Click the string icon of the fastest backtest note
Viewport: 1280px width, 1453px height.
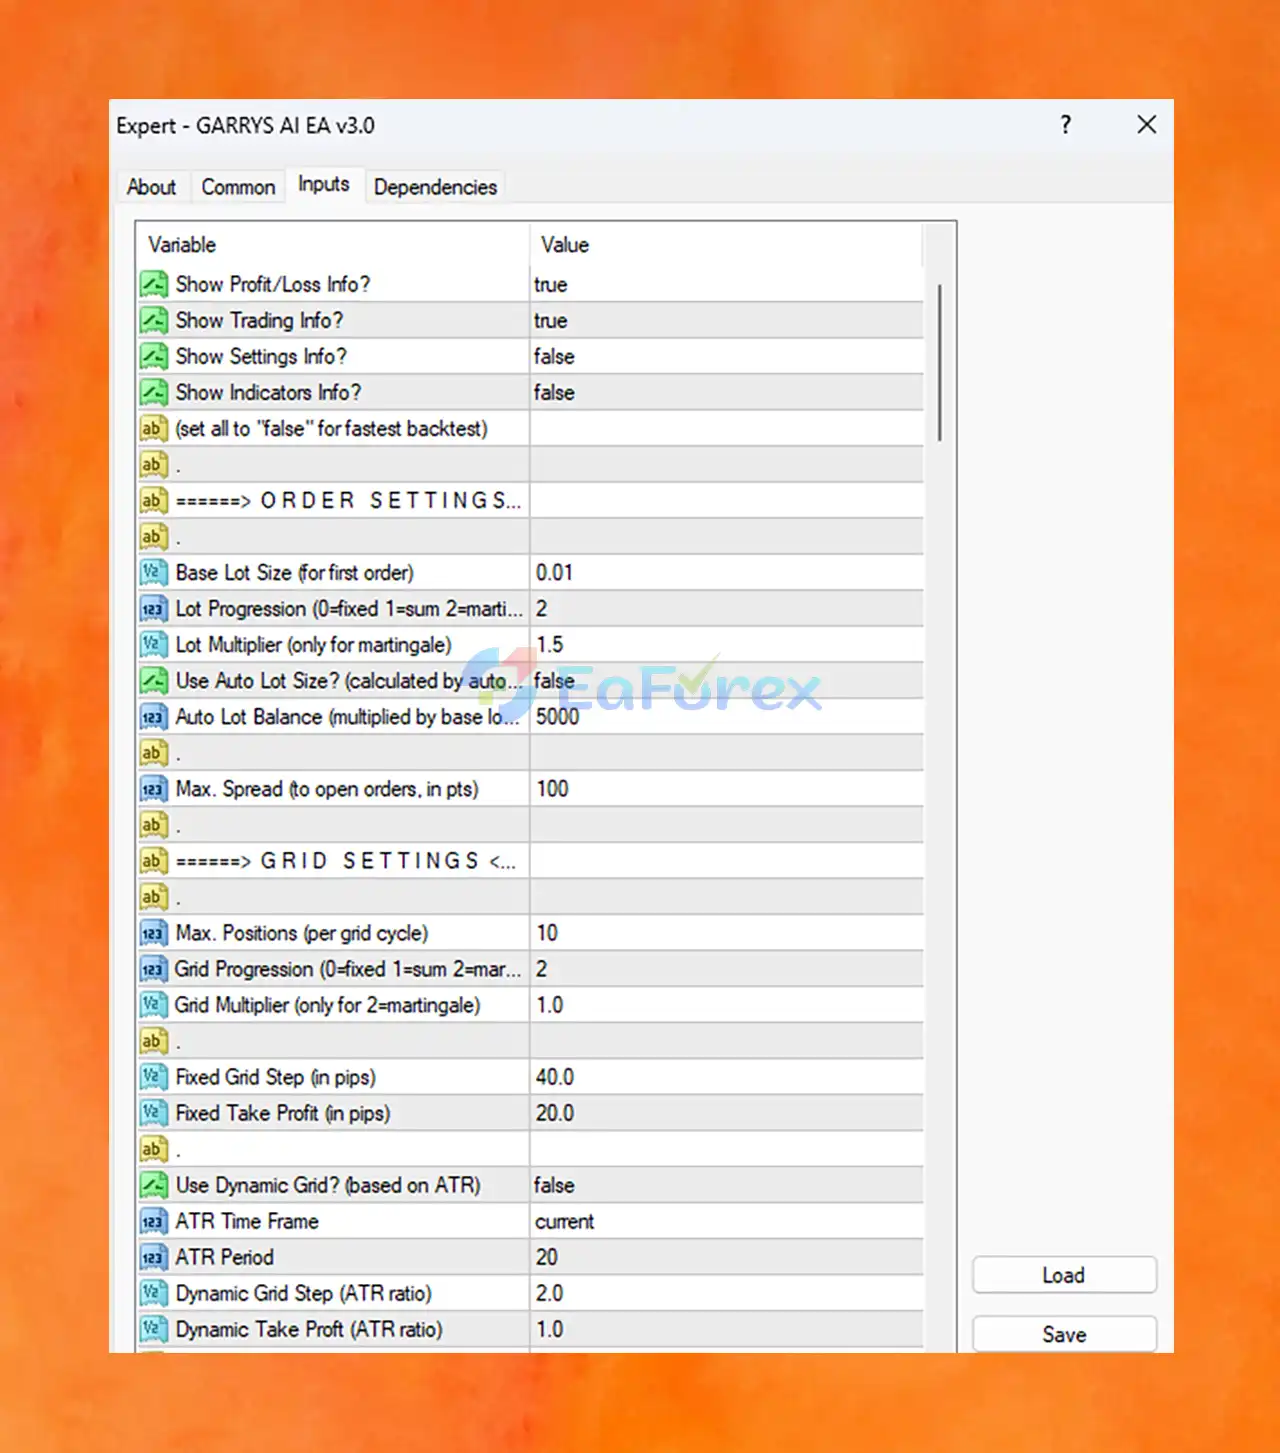click(153, 428)
